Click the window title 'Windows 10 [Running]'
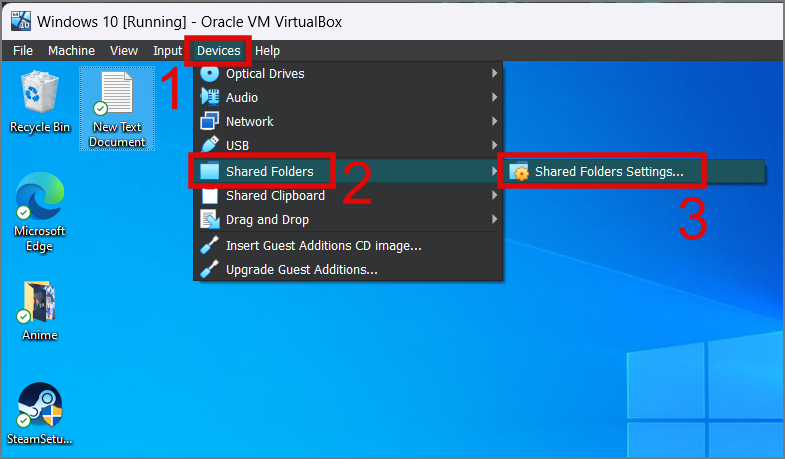The image size is (785, 459). (x=112, y=22)
